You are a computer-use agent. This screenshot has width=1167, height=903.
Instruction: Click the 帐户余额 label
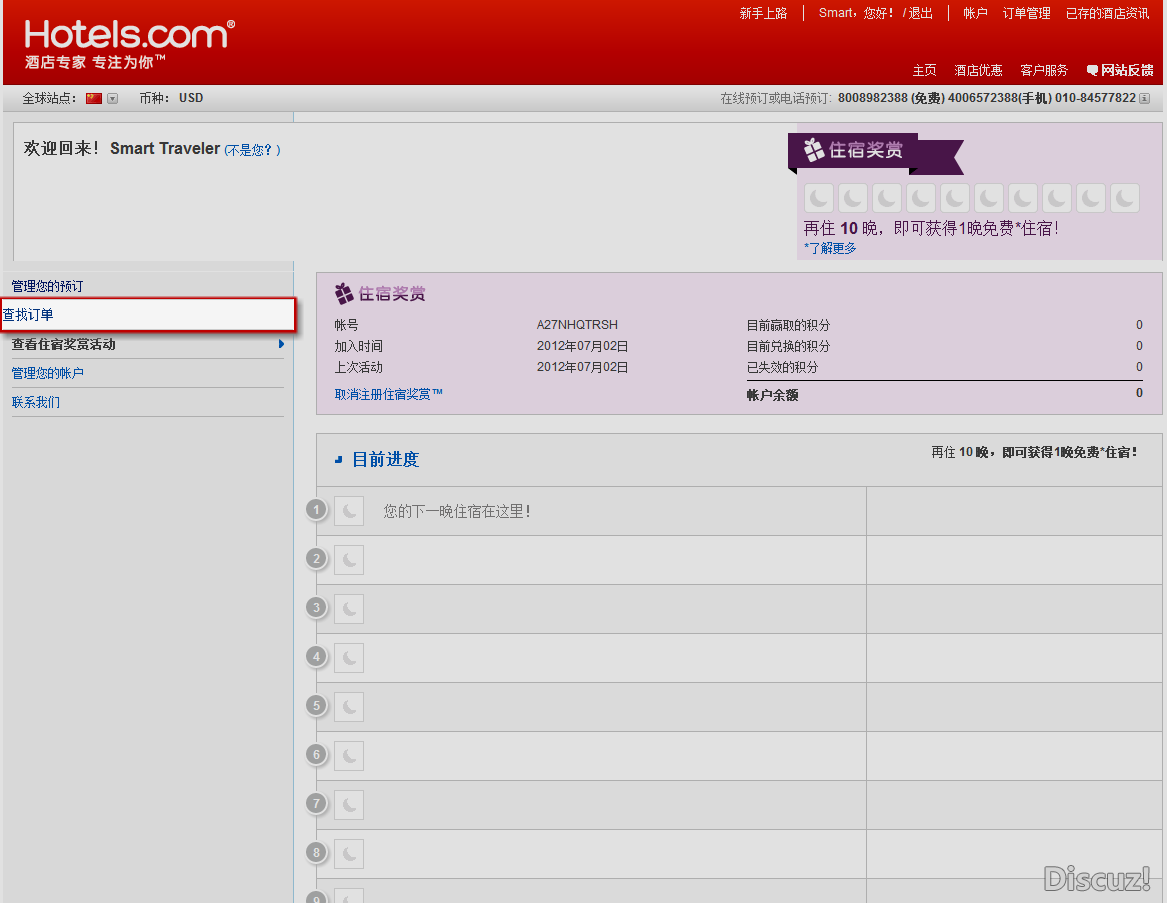773,395
